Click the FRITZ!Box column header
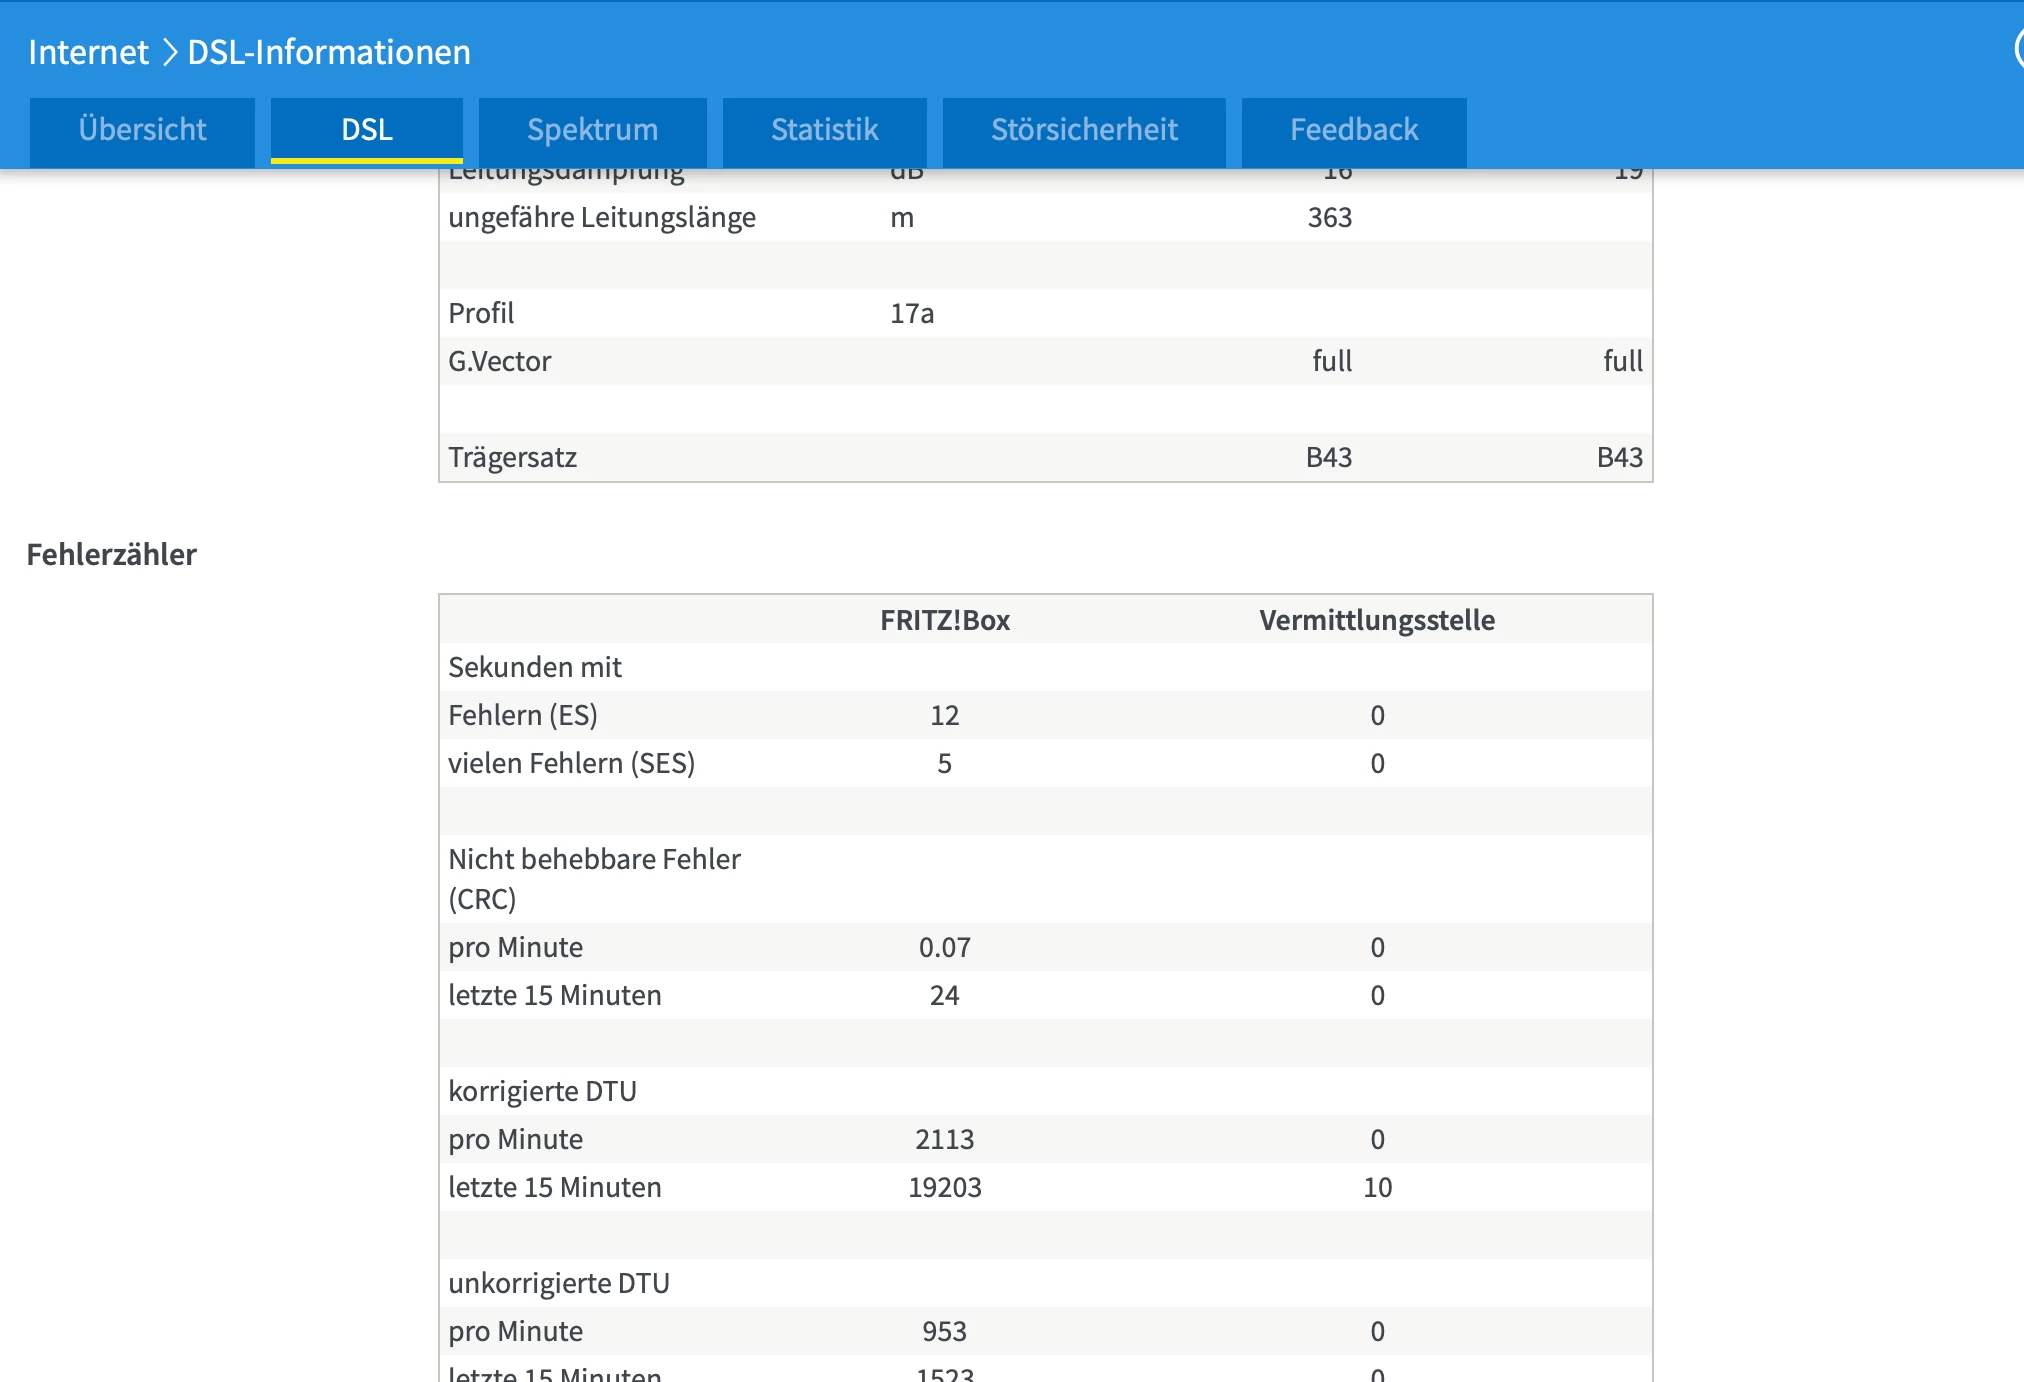 [945, 620]
